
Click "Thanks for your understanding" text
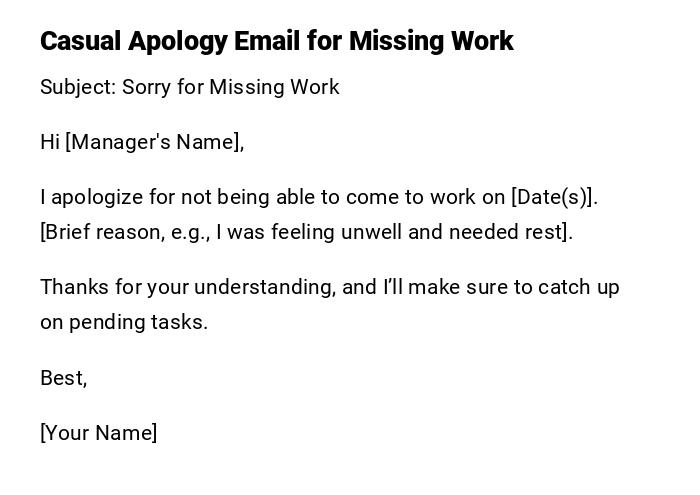click(x=187, y=287)
